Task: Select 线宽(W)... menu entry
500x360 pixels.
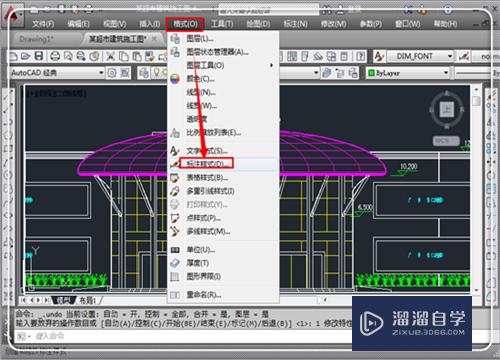Action: 223,106
